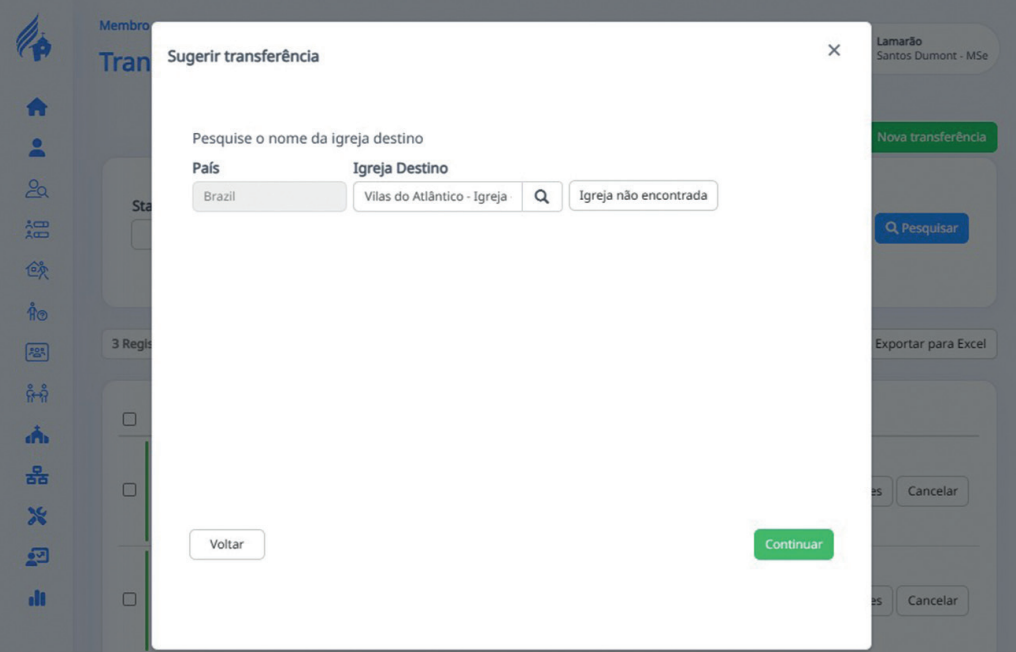Open the group photo card icon in sidebar

37,353
